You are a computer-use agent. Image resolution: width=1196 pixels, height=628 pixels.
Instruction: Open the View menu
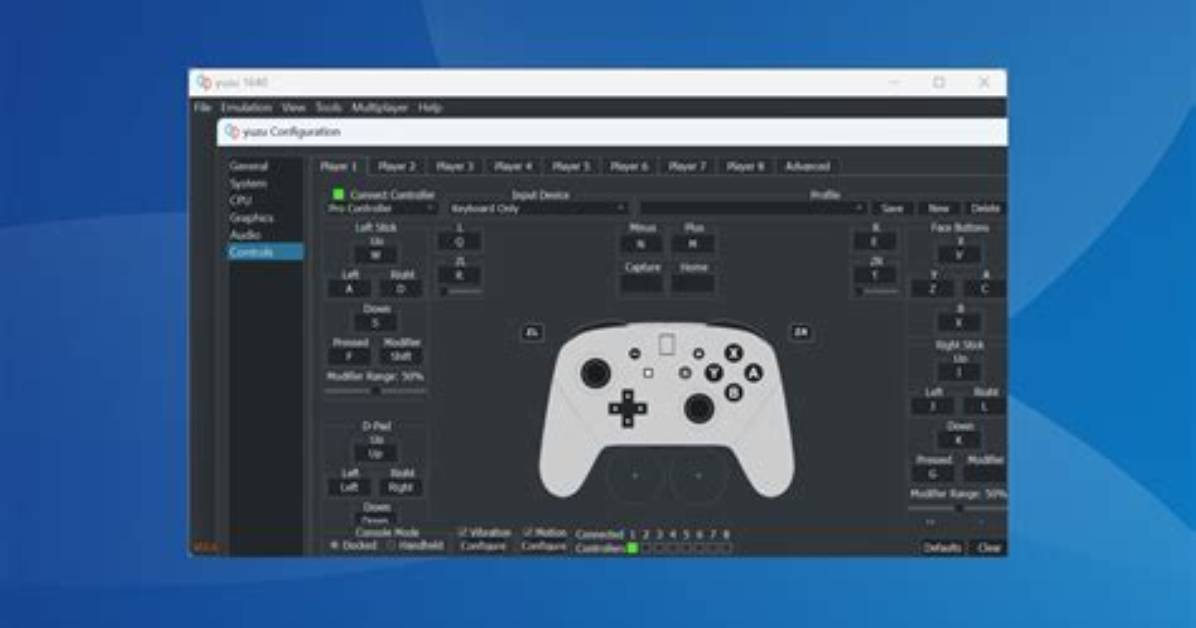293,108
